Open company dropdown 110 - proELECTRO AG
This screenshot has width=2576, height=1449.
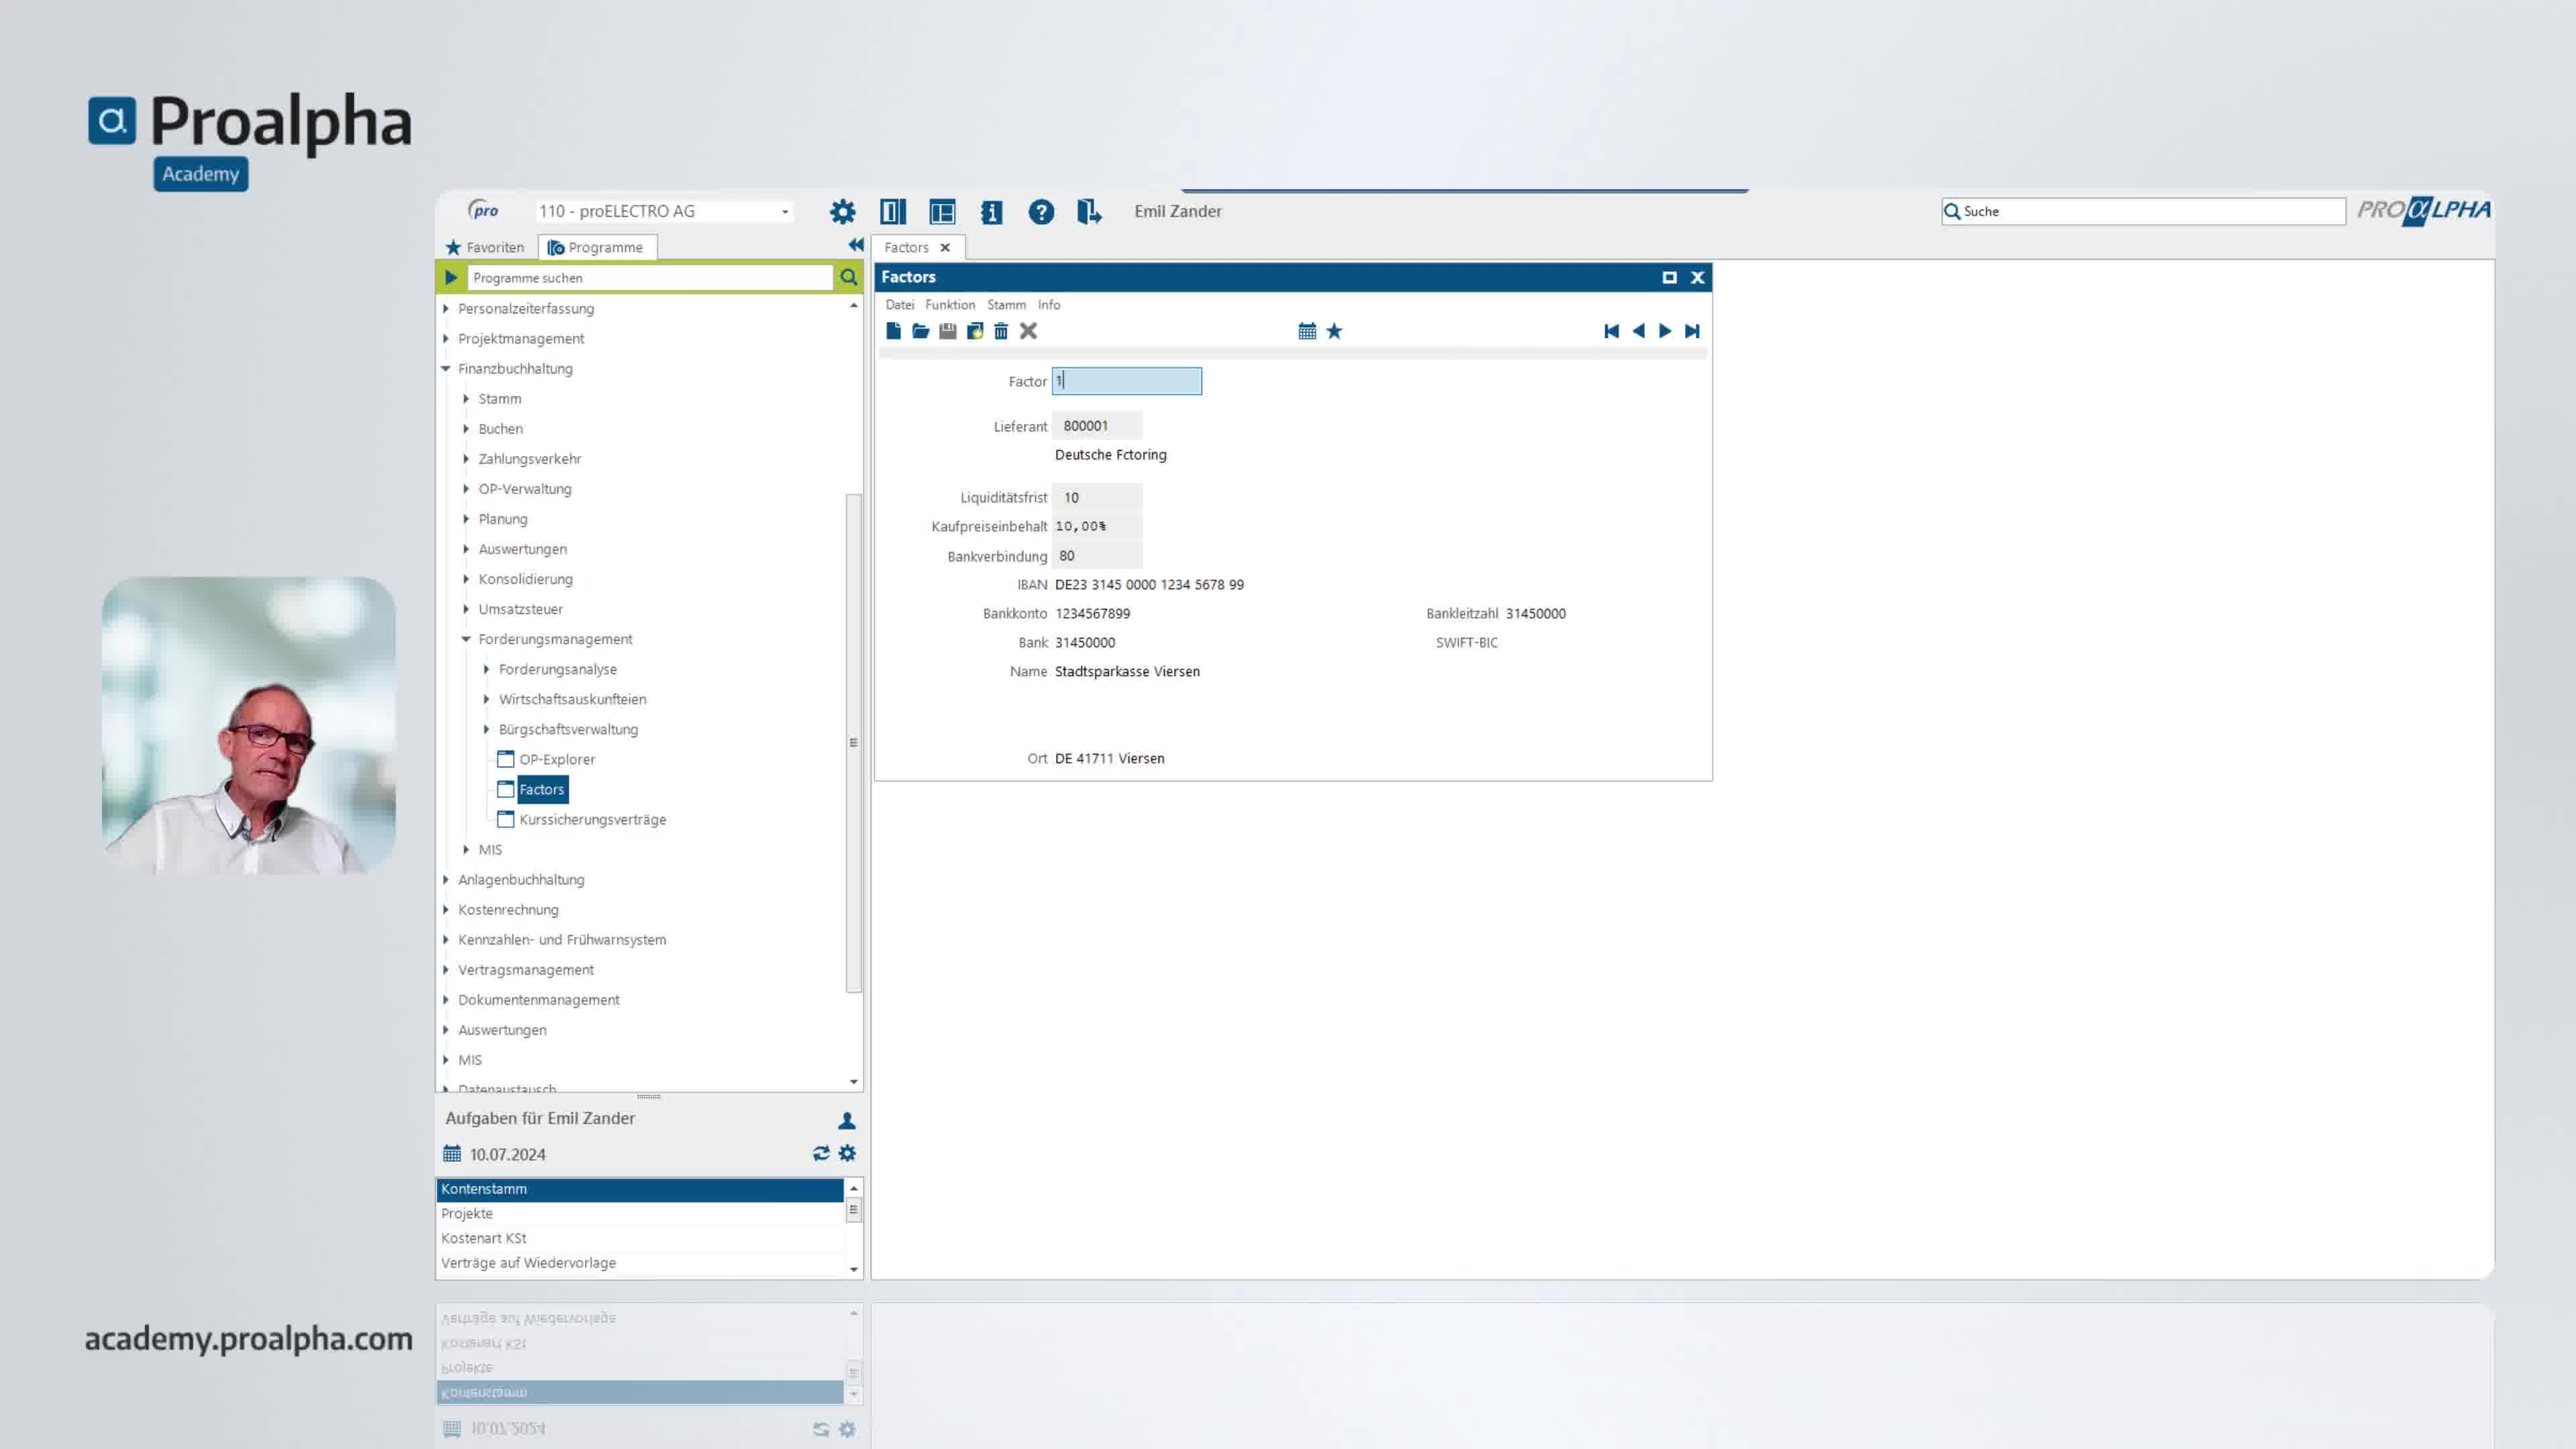(x=664, y=211)
